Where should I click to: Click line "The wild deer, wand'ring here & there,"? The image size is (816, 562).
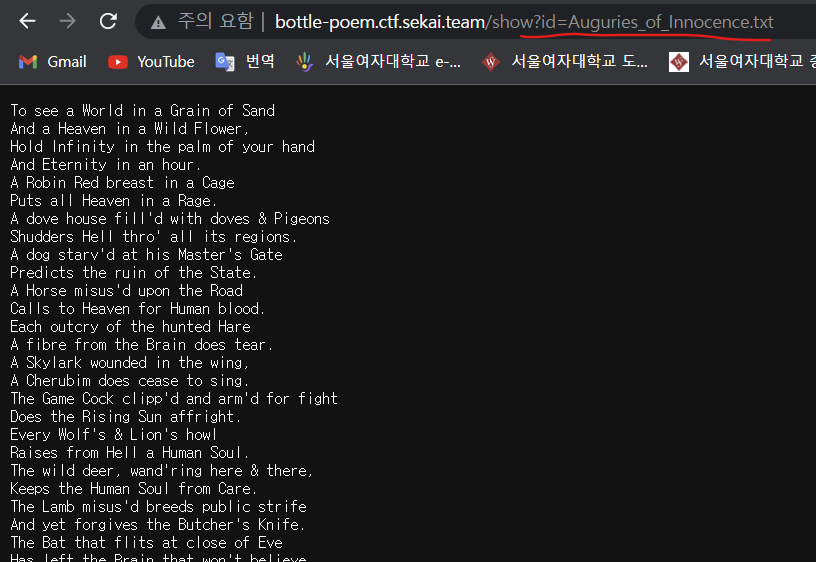click(x=161, y=470)
